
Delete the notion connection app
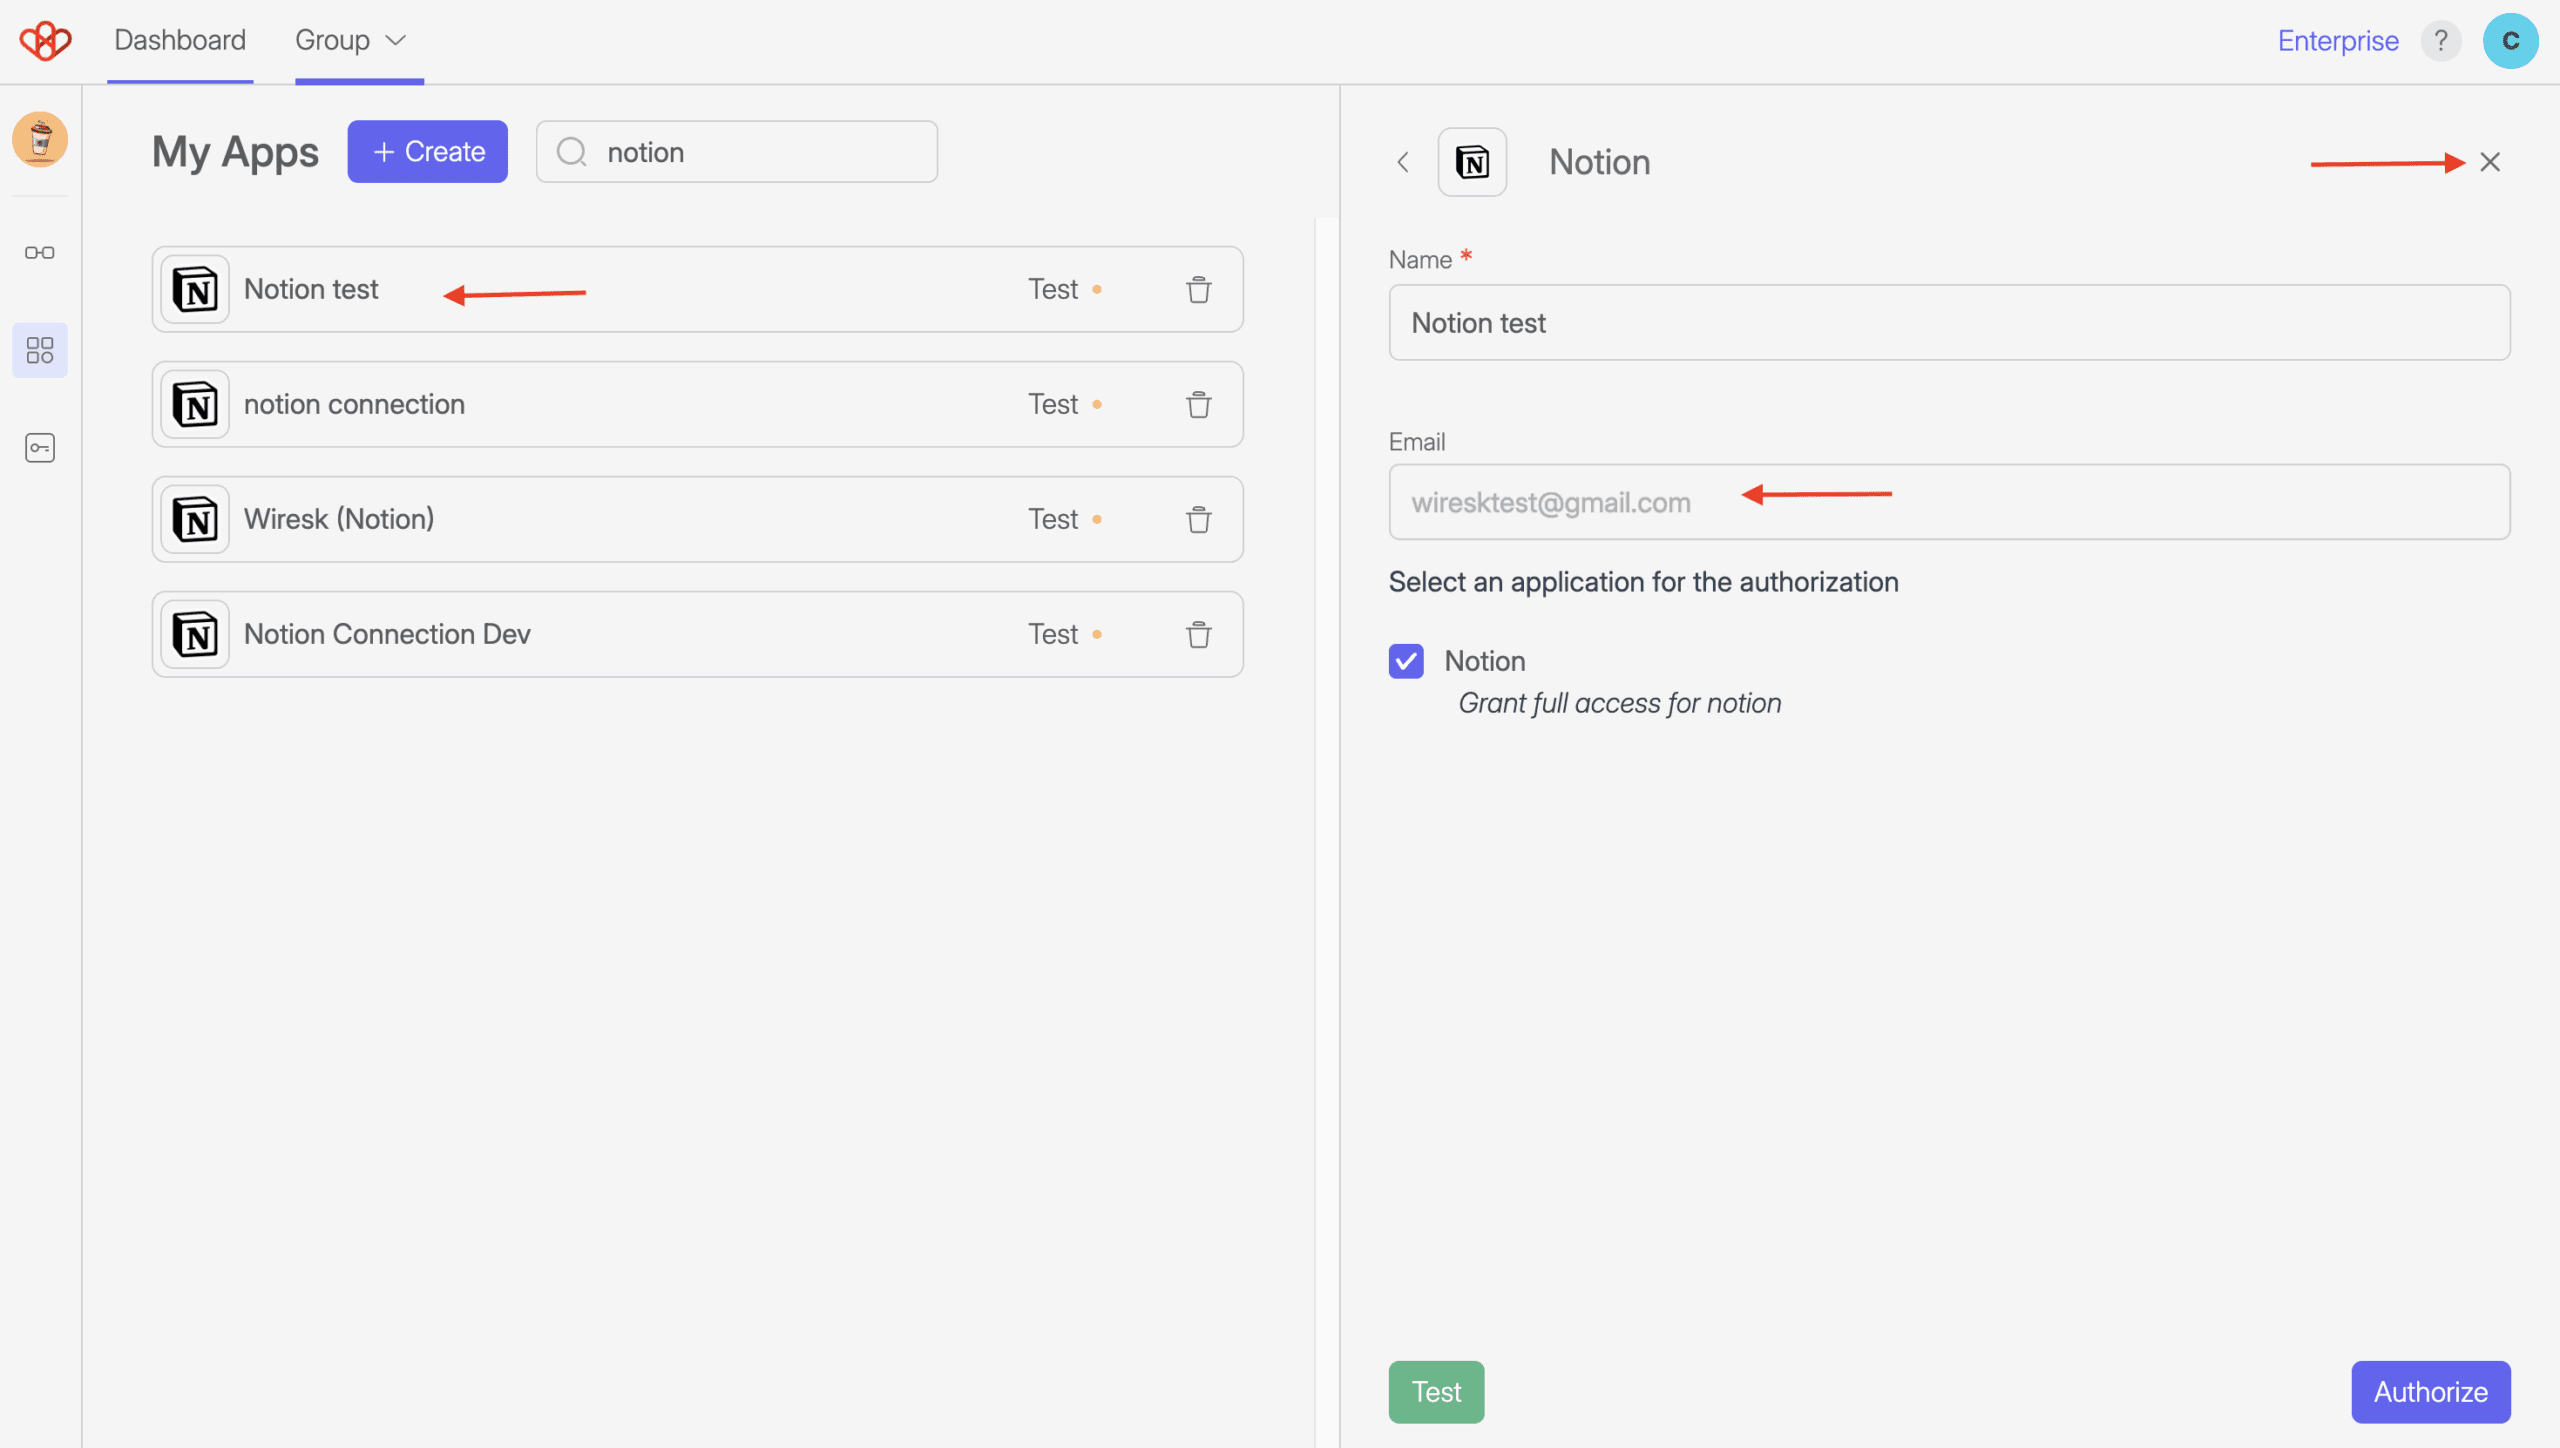point(1199,405)
